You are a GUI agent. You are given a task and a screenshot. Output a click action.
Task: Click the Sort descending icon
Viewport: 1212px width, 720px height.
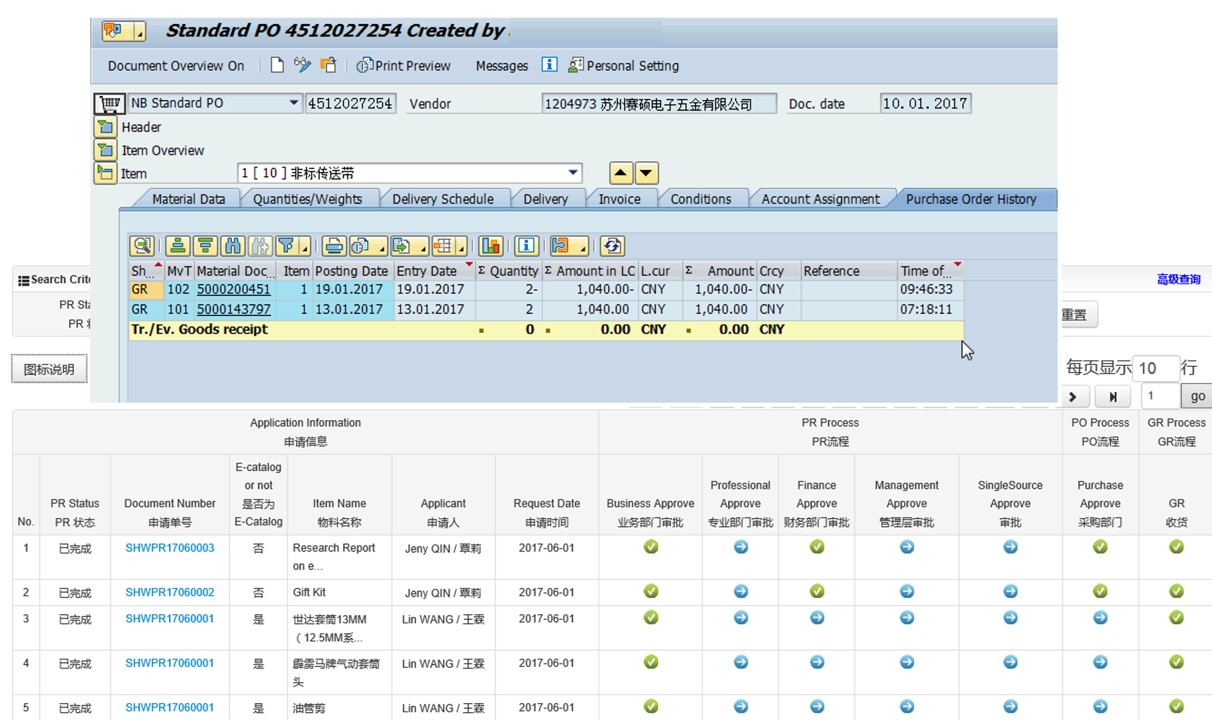click(205, 245)
